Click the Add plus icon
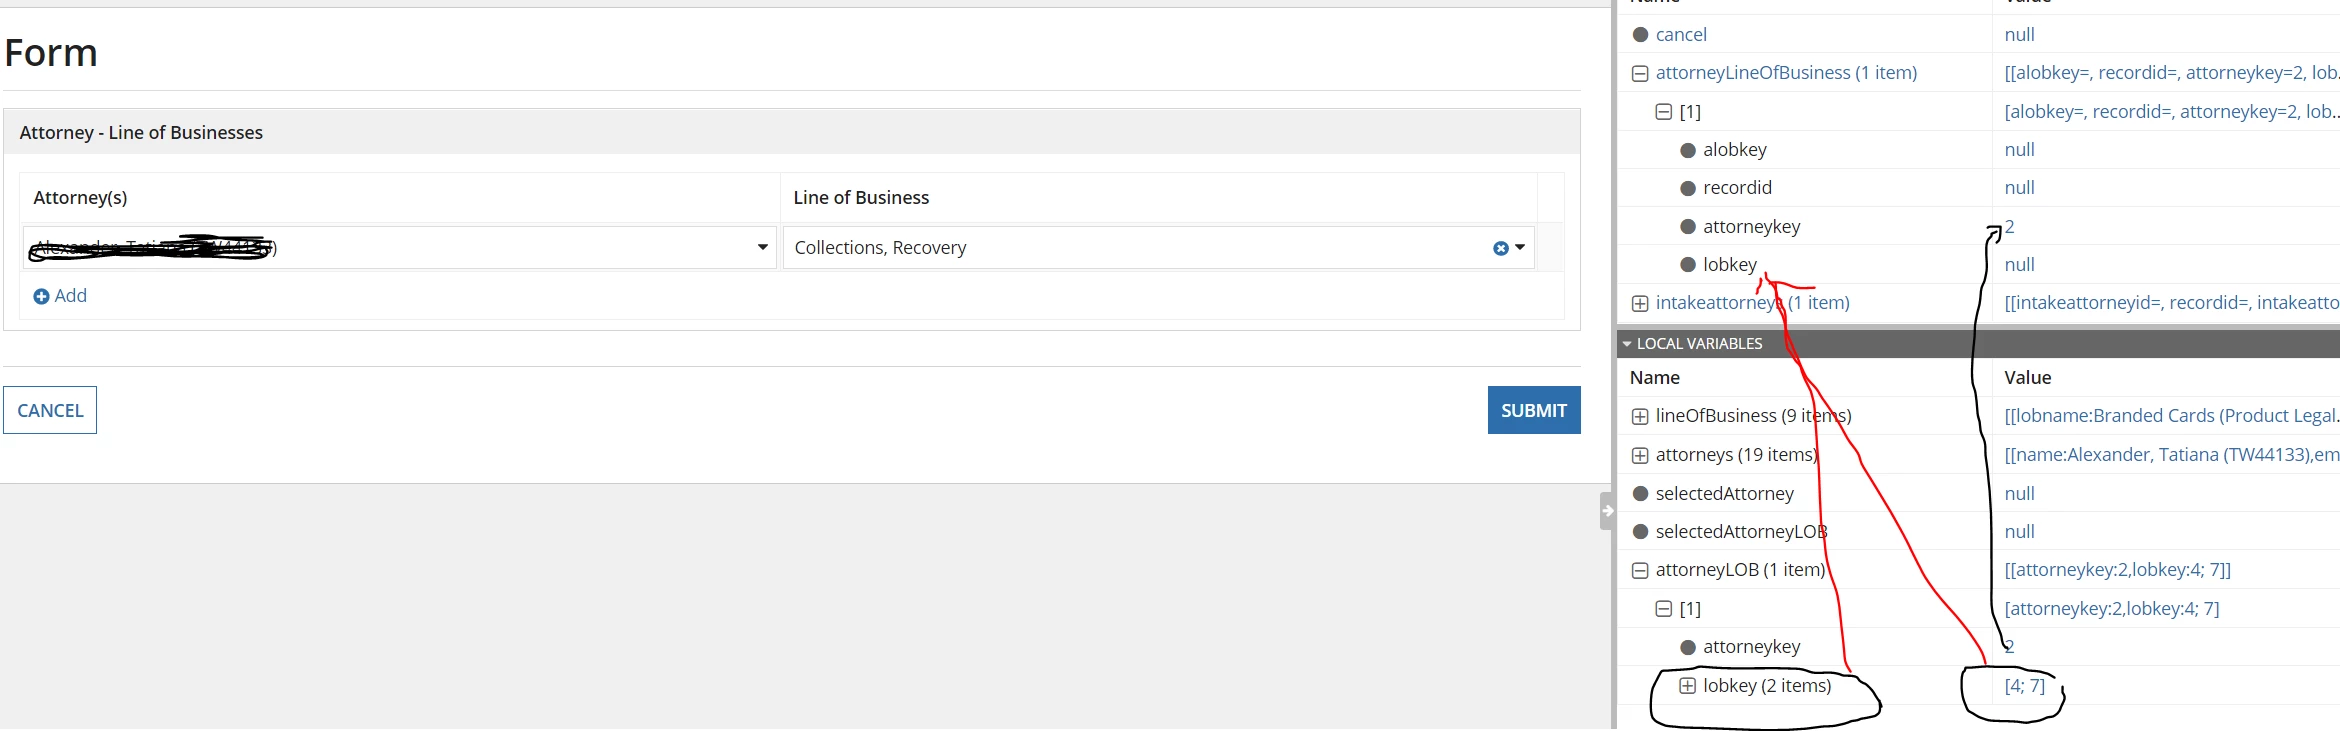Screen dimensions: 2340x731 (41, 296)
